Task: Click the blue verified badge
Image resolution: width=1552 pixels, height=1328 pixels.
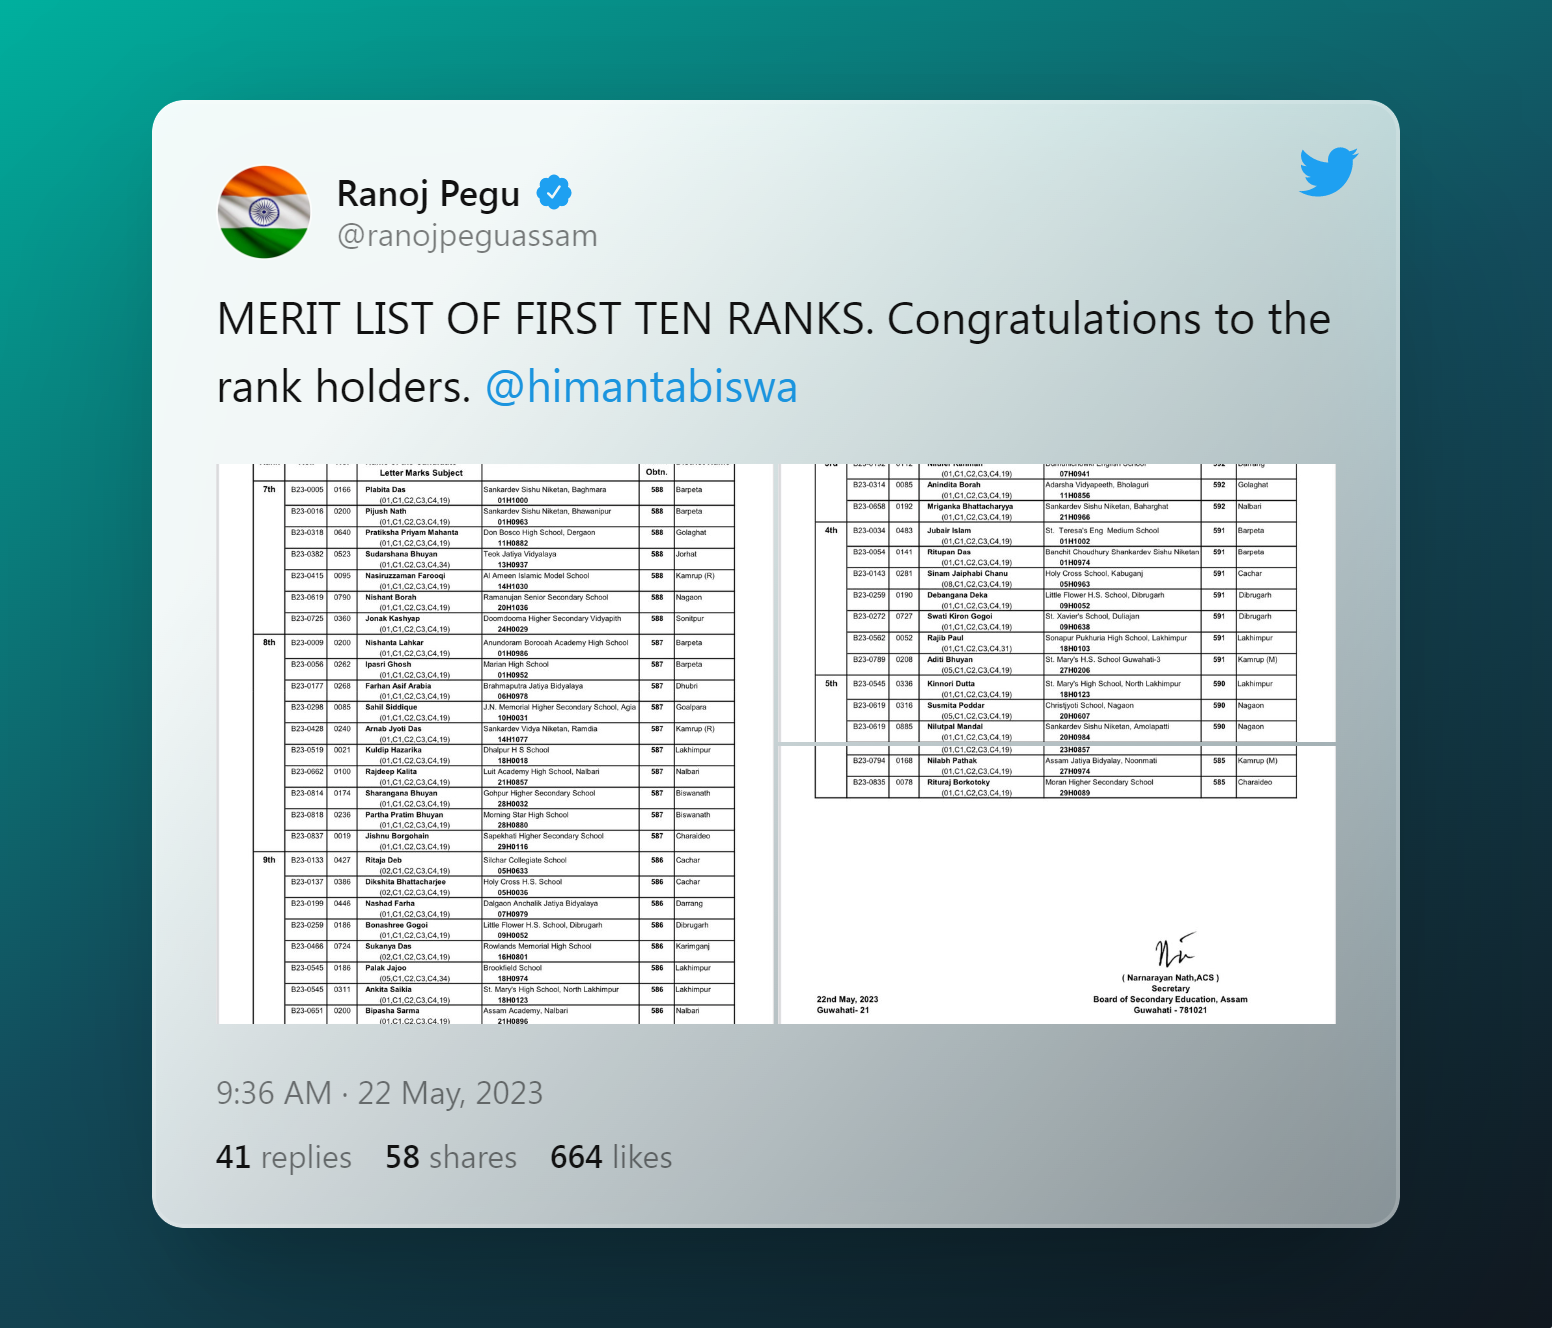Action: click(554, 192)
